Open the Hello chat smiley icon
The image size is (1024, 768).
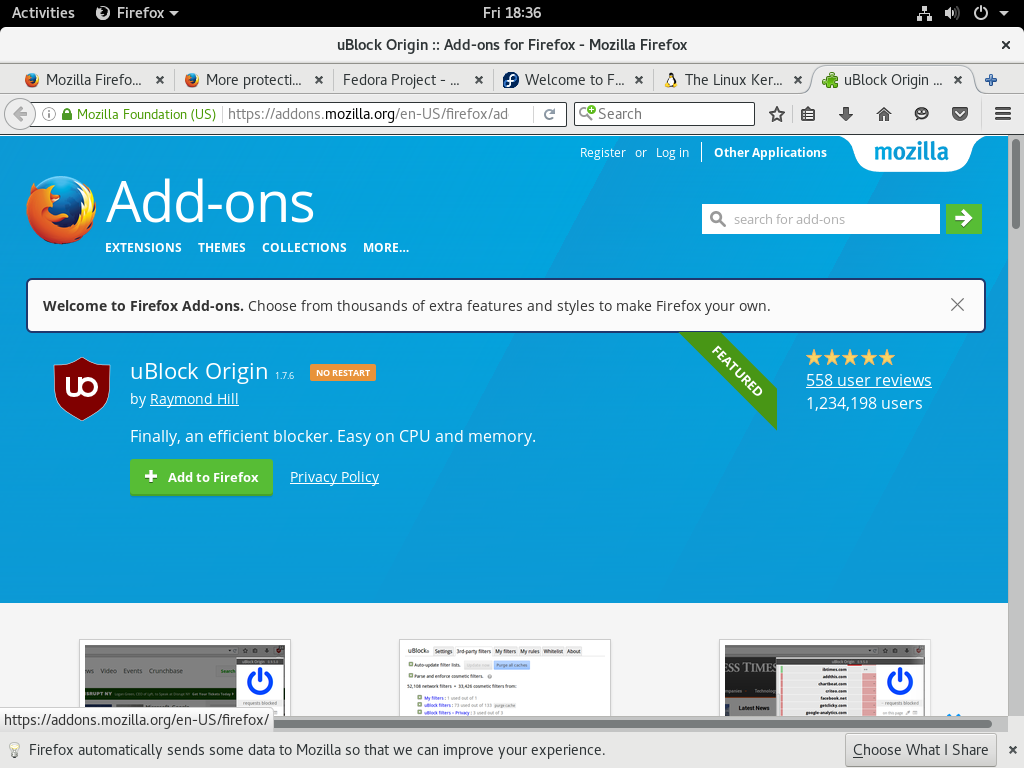[x=921, y=114]
